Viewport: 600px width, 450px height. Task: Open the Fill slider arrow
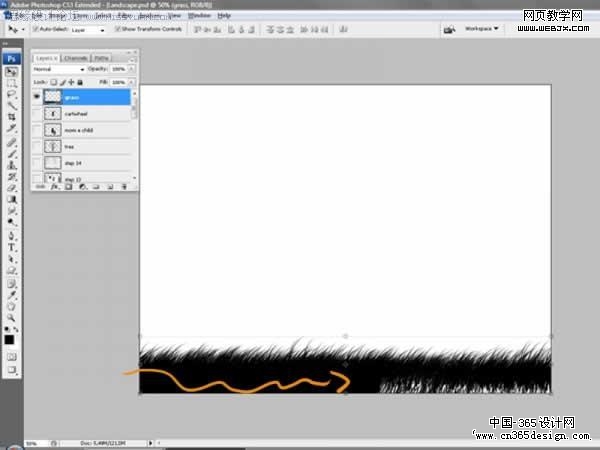point(131,82)
